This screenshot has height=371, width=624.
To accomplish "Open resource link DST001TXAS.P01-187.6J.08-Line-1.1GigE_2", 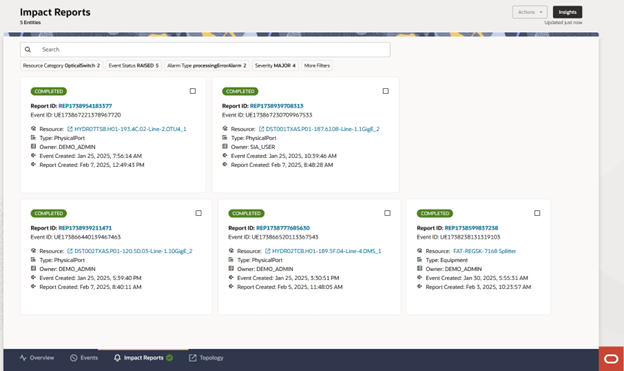I will pos(322,129).
